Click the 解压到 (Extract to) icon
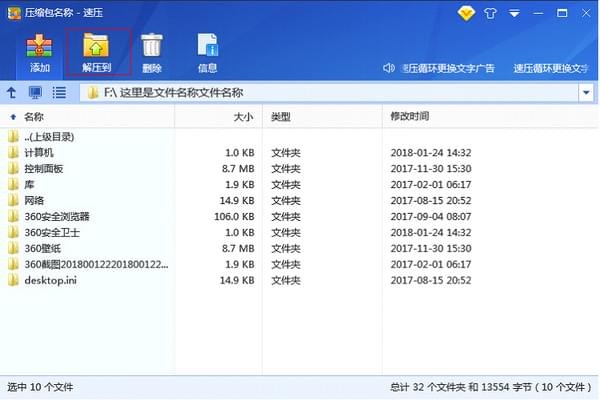This screenshot has width=600, height=401. click(97, 52)
